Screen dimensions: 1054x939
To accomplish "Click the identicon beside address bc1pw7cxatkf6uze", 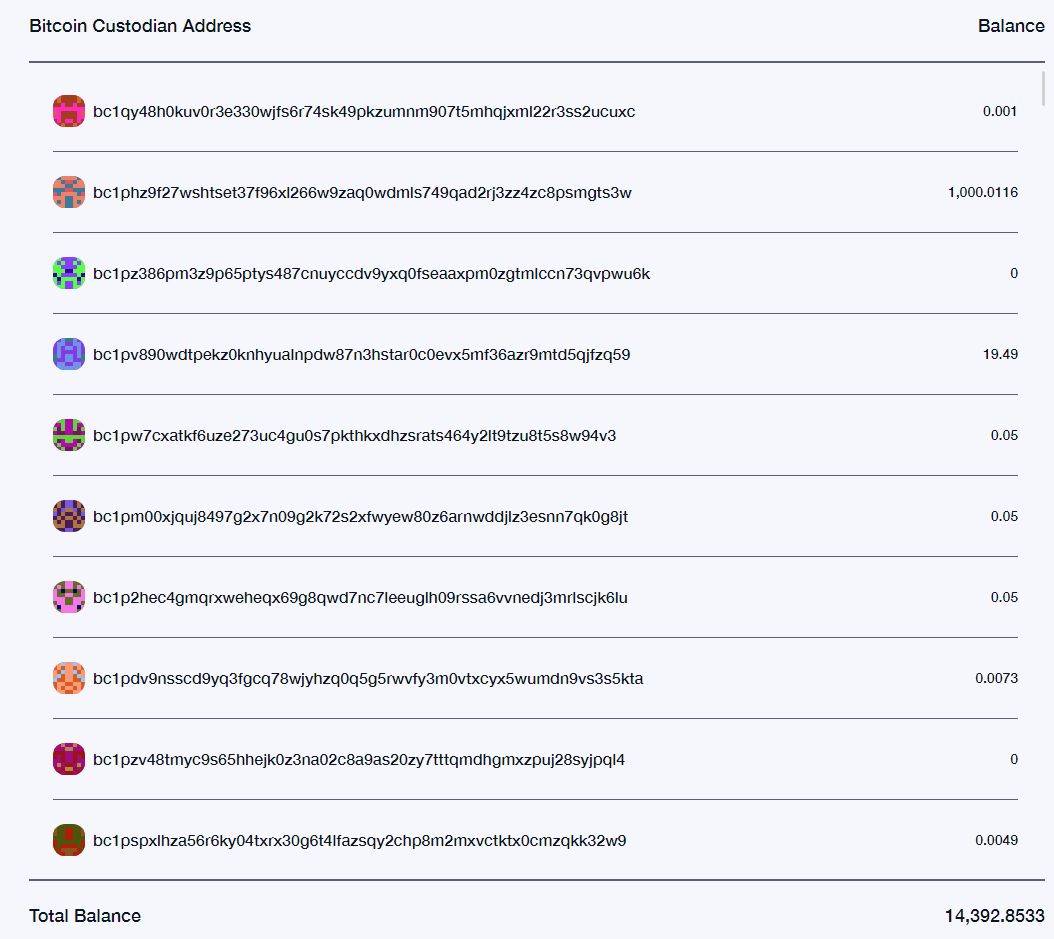I will 69,435.
